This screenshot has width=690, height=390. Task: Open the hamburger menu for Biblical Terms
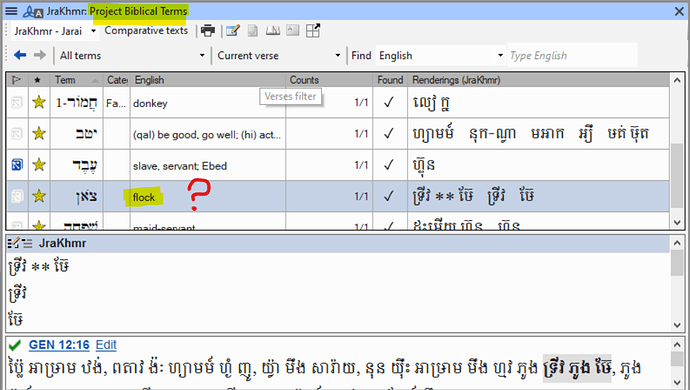pos(11,11)
